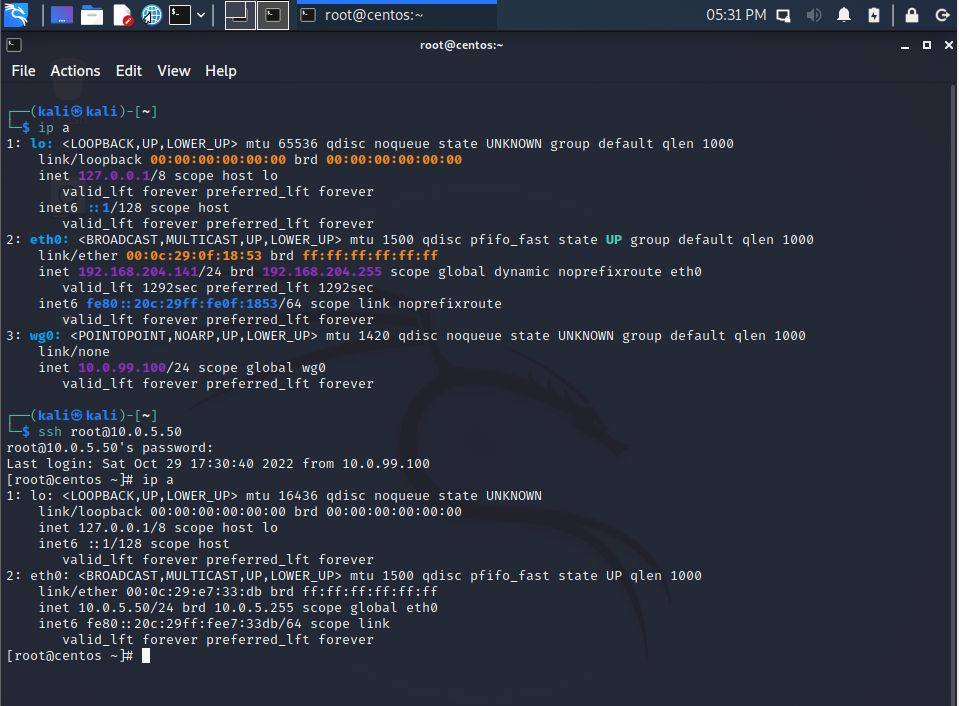Click the 'Last login' line text

(x=218, y=464)
